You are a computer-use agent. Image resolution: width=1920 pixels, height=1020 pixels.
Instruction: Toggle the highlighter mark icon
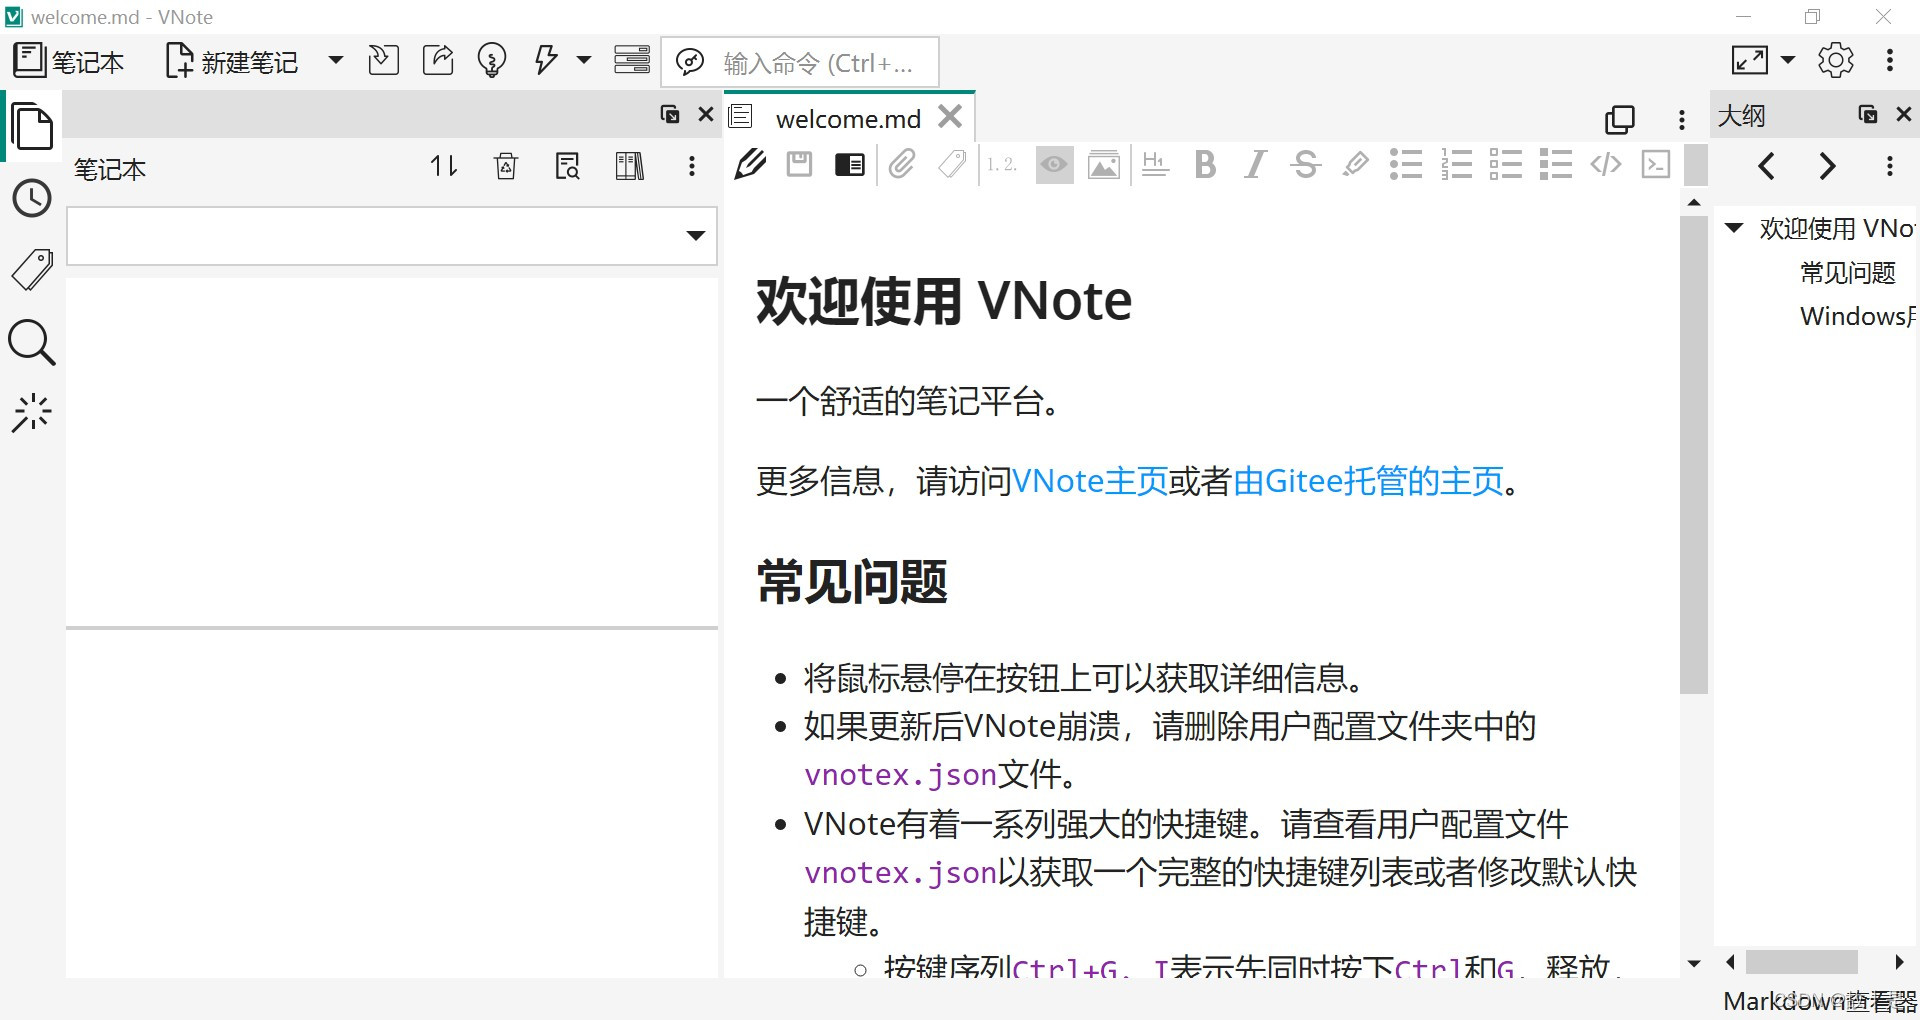pyautogui.click(x=1356, y=164)
